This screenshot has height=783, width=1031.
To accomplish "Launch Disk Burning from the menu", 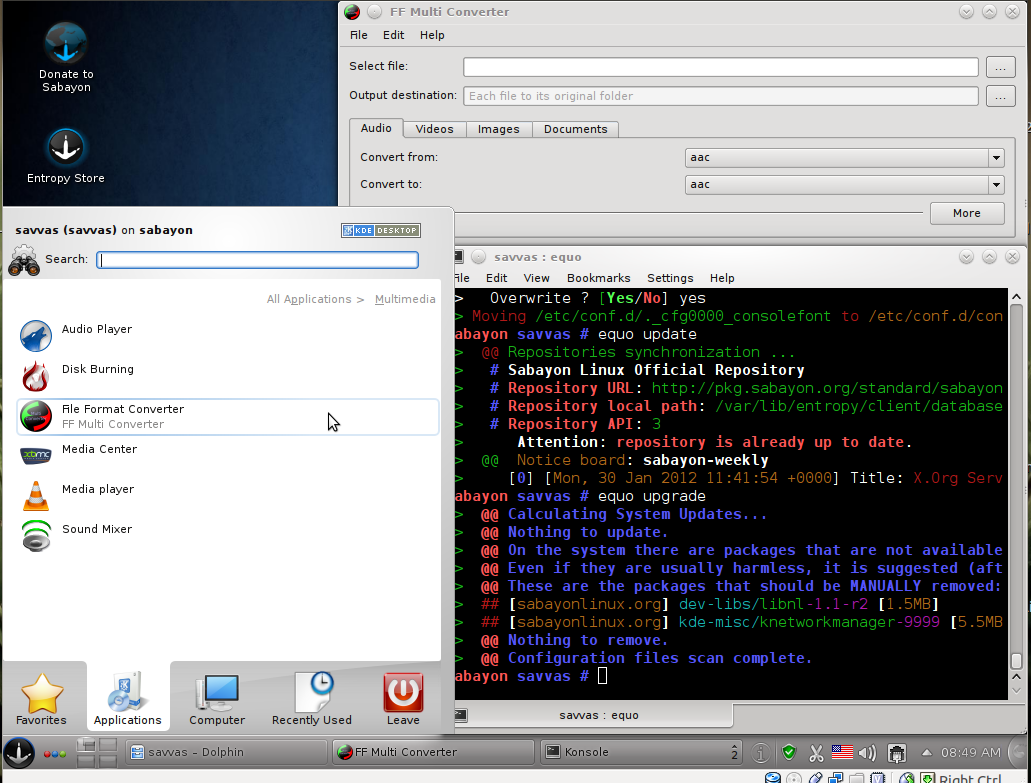I will (x=97, y=370).
